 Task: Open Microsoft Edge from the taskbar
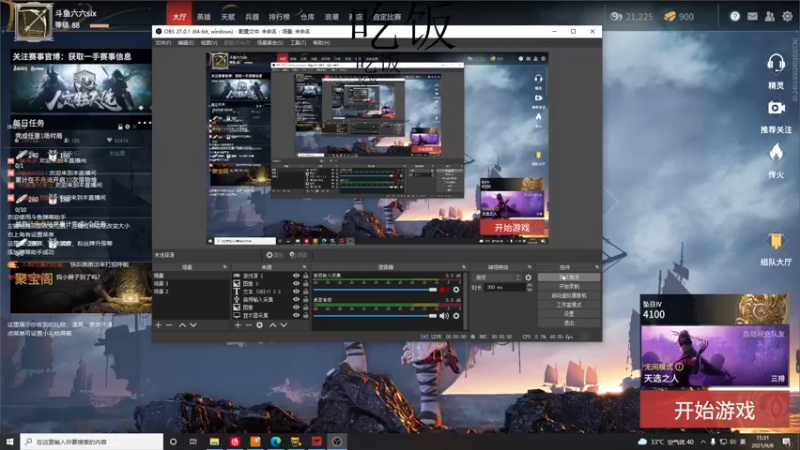[x=276, y=441]
